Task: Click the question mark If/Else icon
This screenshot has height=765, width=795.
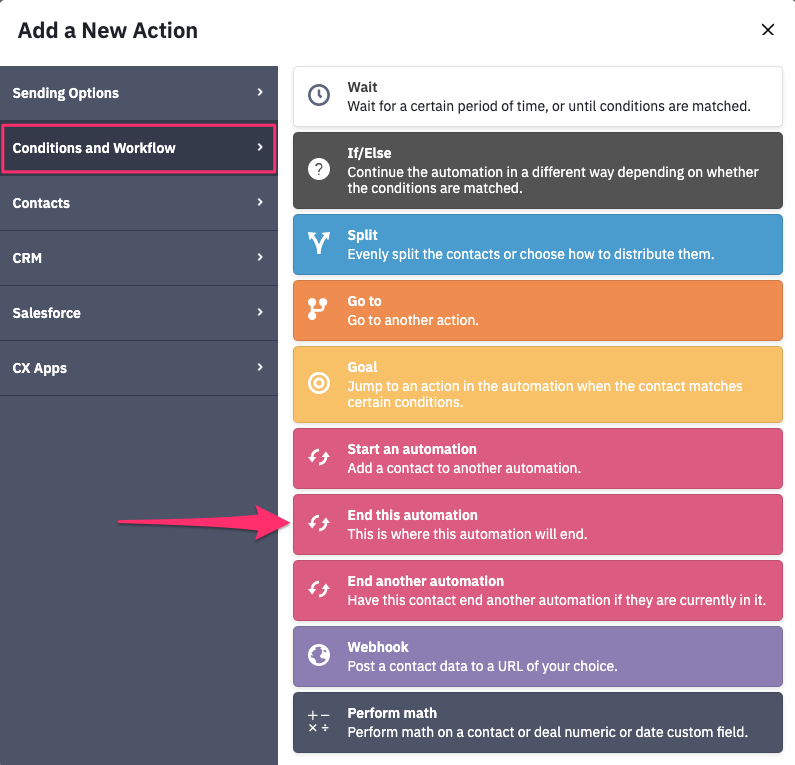Action: (318, 169)
